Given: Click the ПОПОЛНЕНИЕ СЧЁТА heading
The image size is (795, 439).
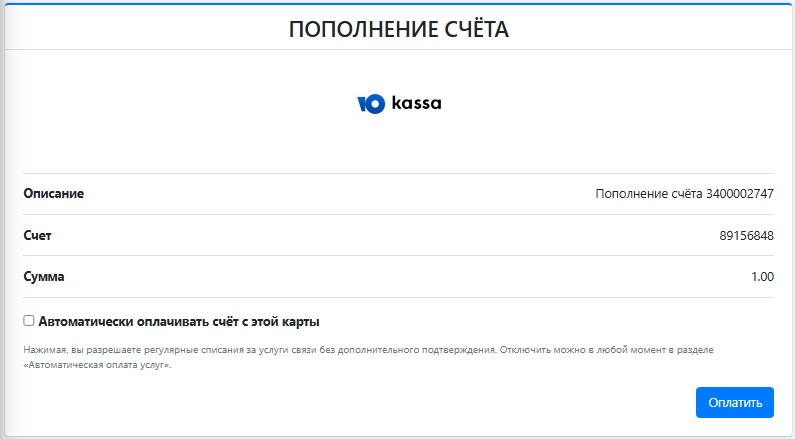Looking at the screenshot, I should (x=399, y=29).
